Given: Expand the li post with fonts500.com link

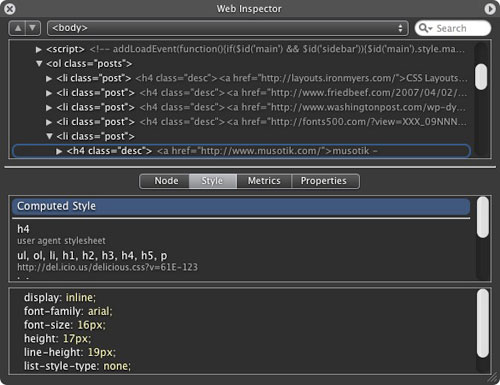Looking at the screenshot, I should 49,122.
